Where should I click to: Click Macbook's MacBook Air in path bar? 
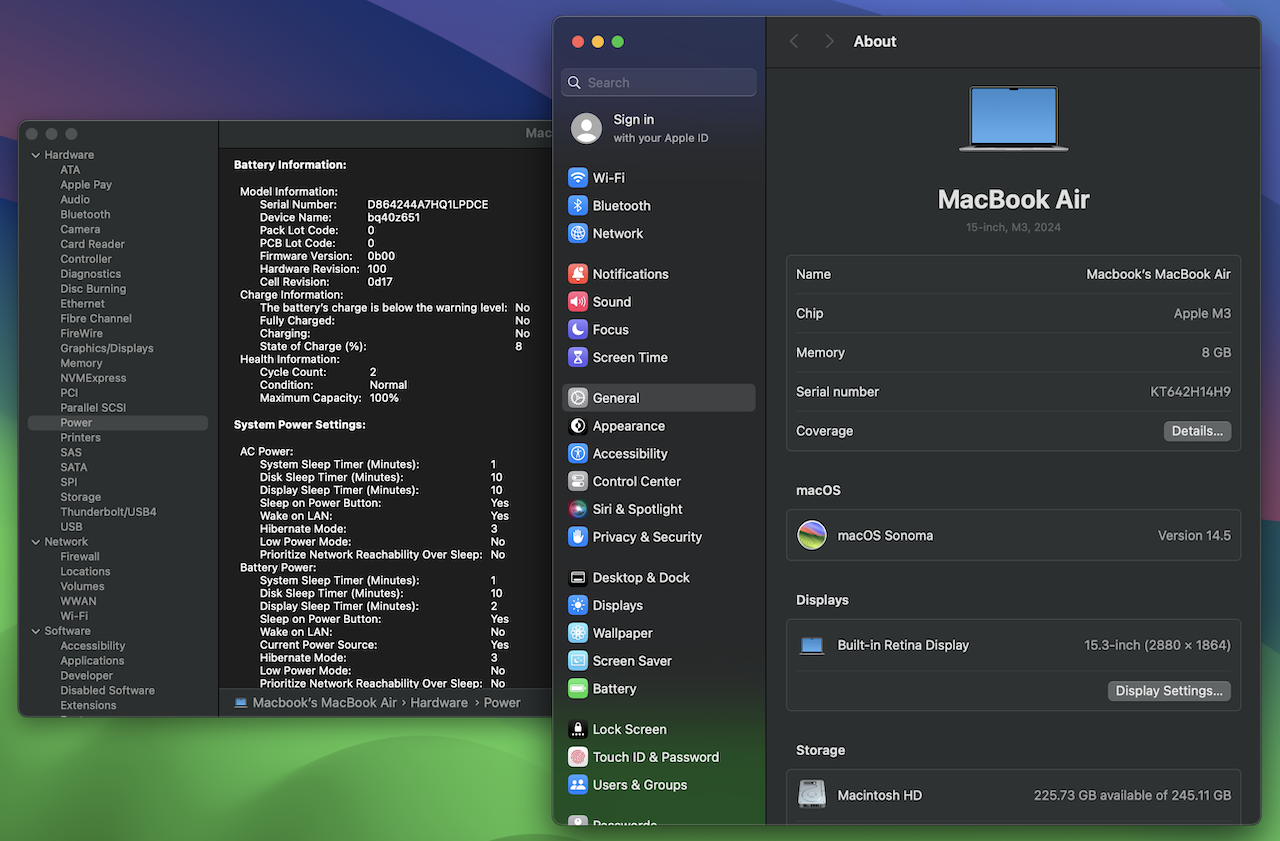pos(325,703)
